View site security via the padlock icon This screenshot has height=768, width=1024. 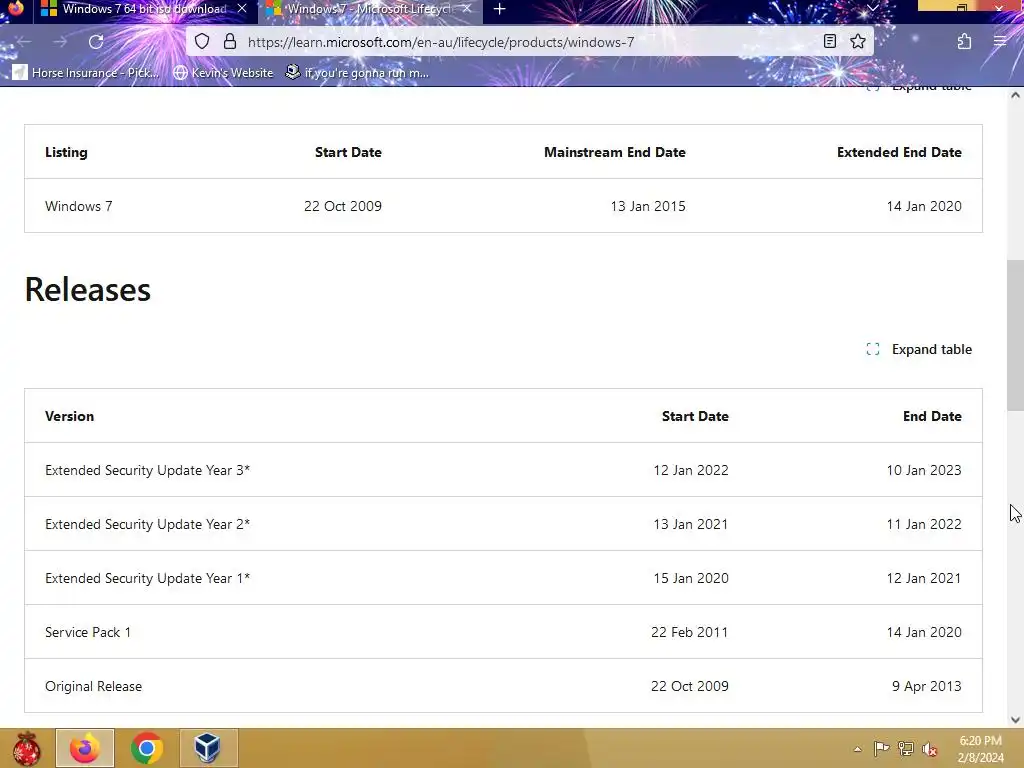pyautogui.click(x=230, y=42)
